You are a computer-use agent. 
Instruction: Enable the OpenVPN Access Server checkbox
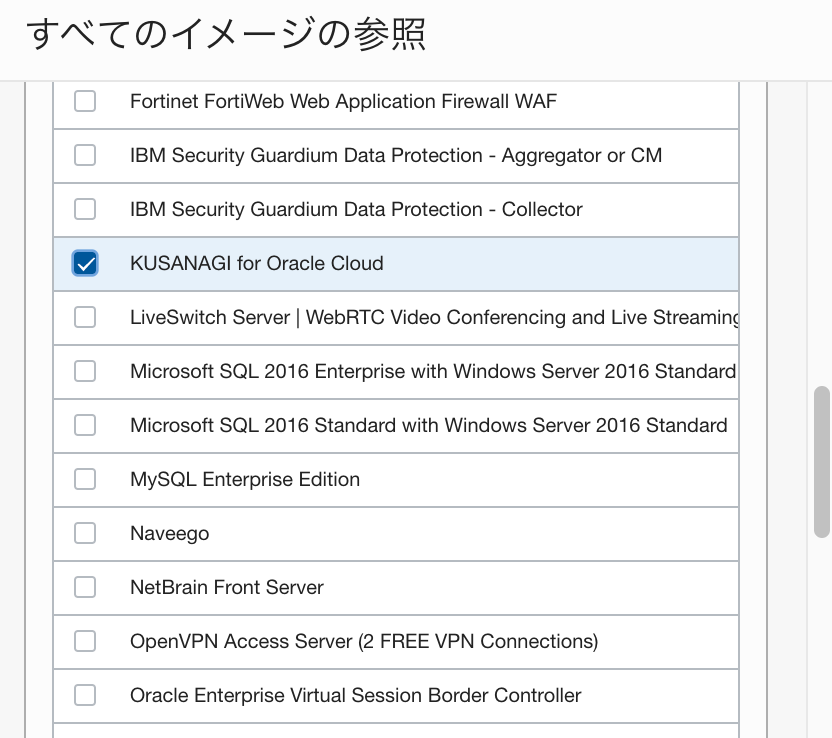click(85, 641)
